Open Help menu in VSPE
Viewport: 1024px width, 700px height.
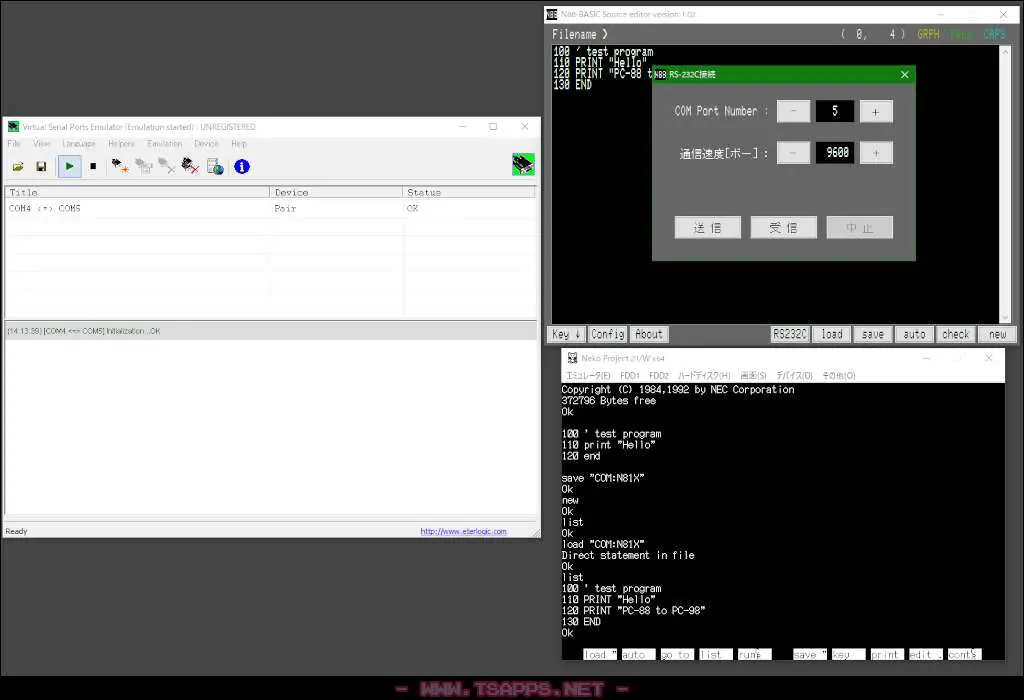pyautogui.click(x=238, y=144)
